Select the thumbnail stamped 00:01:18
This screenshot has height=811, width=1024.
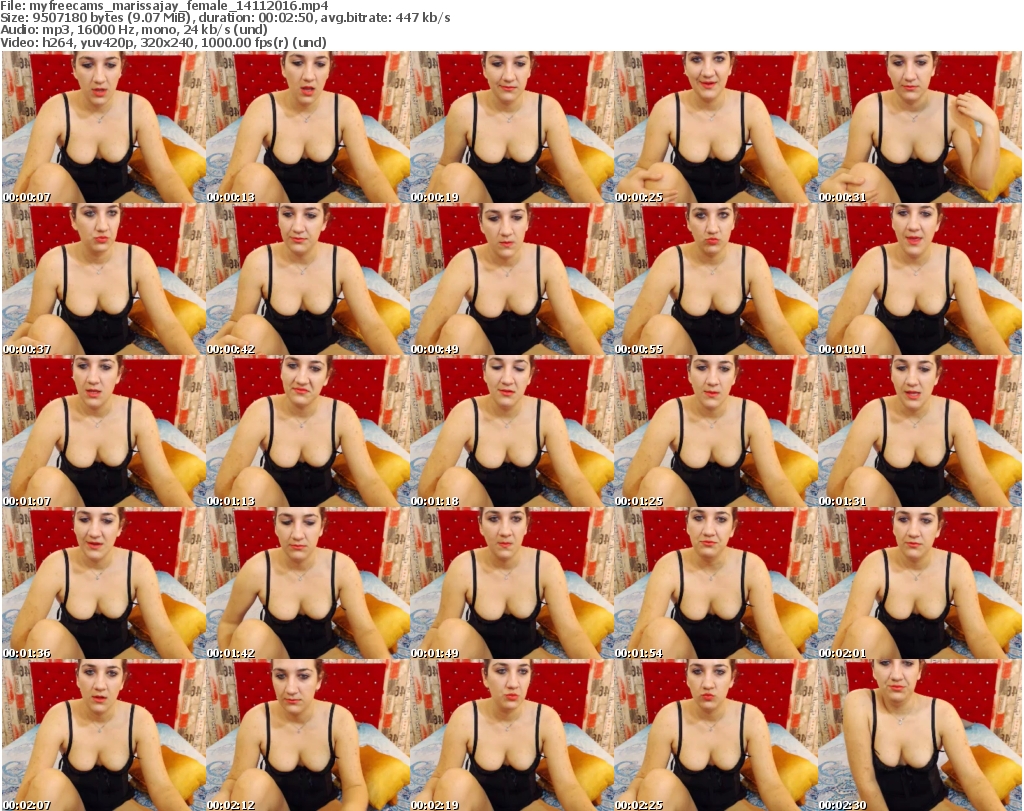click(511, 432)
